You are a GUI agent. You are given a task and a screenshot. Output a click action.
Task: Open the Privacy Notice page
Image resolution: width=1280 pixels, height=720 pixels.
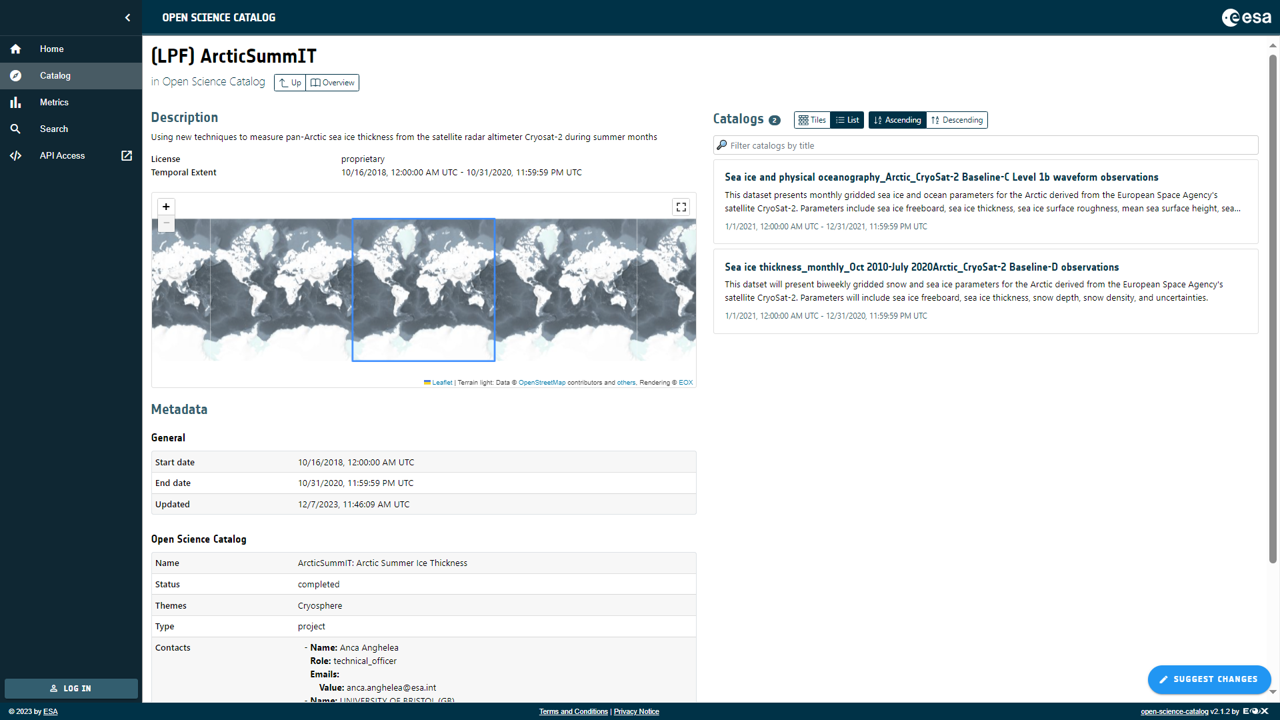click(x=636, y=711)
